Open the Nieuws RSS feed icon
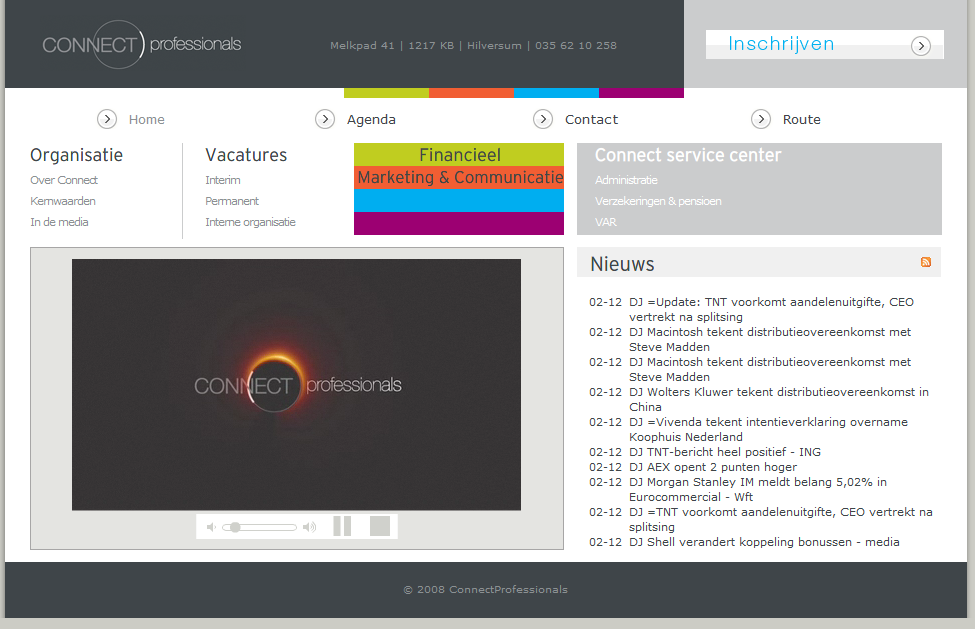The image size is (975, 629). click(926, 262)
